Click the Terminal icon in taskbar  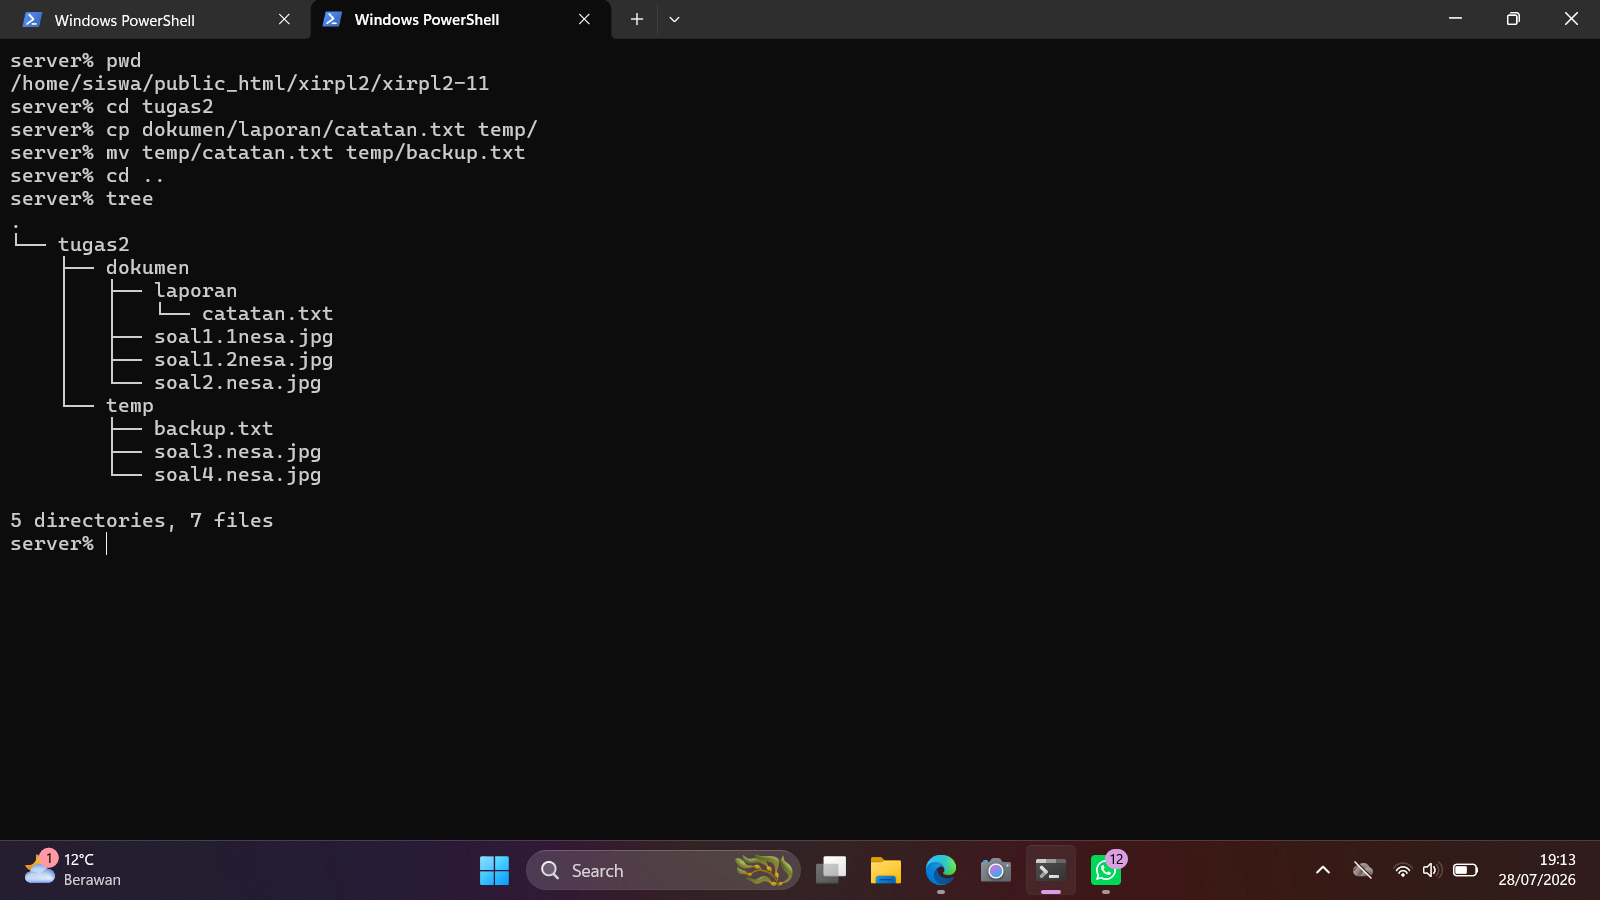click(1051, 871)
